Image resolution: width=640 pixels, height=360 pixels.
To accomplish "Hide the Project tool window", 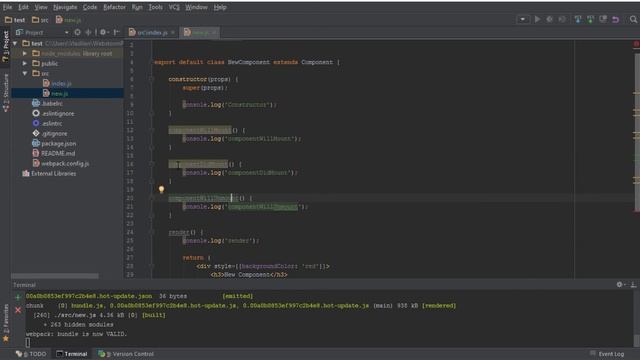I will (117, 32).
